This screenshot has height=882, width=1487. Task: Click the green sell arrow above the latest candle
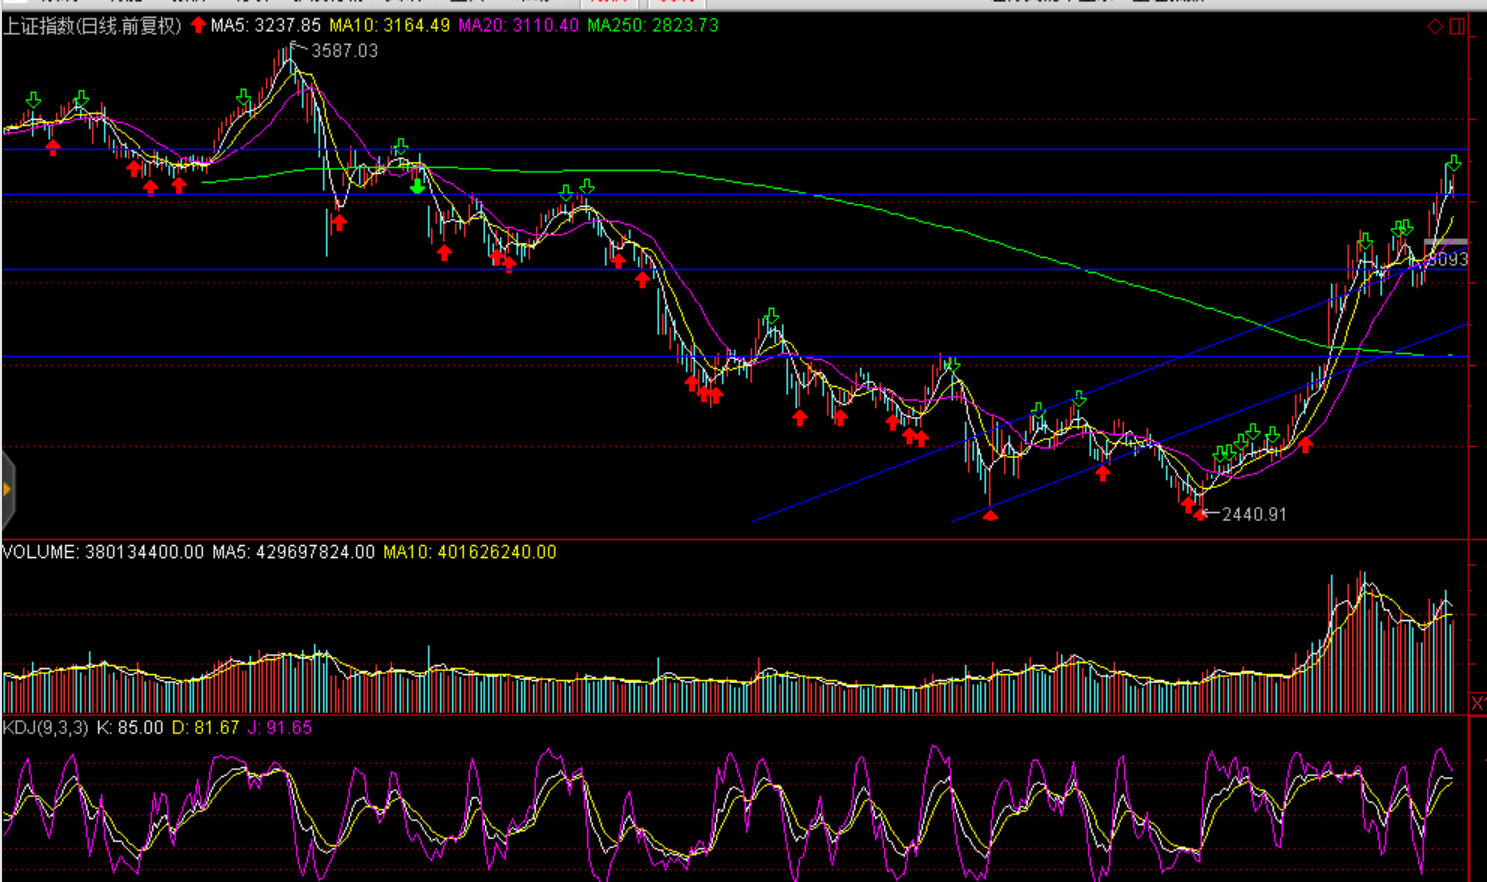click(x=1453, y=163)
